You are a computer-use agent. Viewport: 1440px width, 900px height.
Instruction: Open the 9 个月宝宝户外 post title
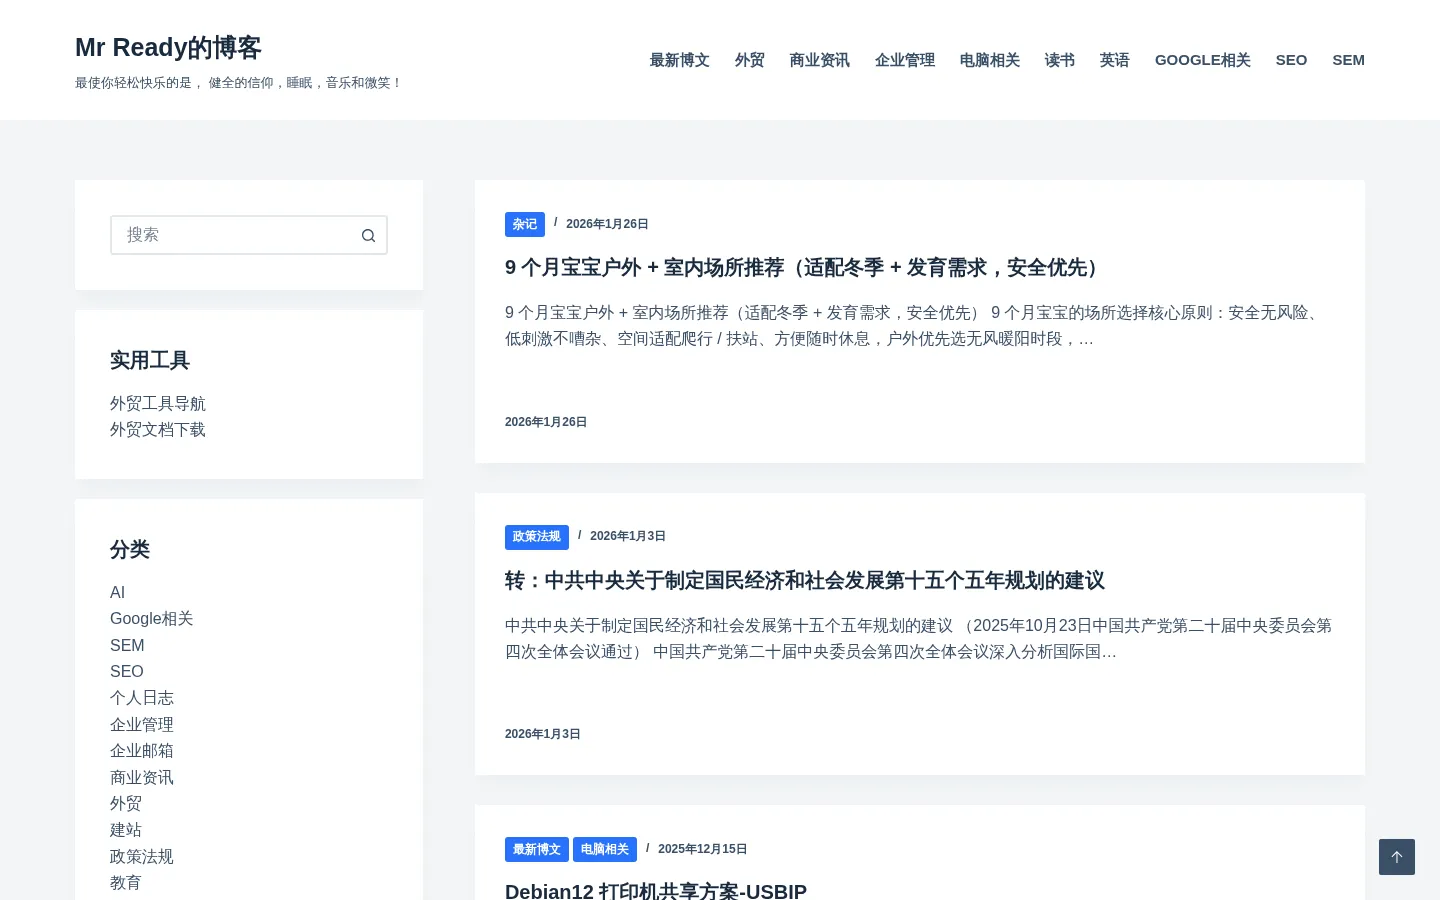[805, 267]
